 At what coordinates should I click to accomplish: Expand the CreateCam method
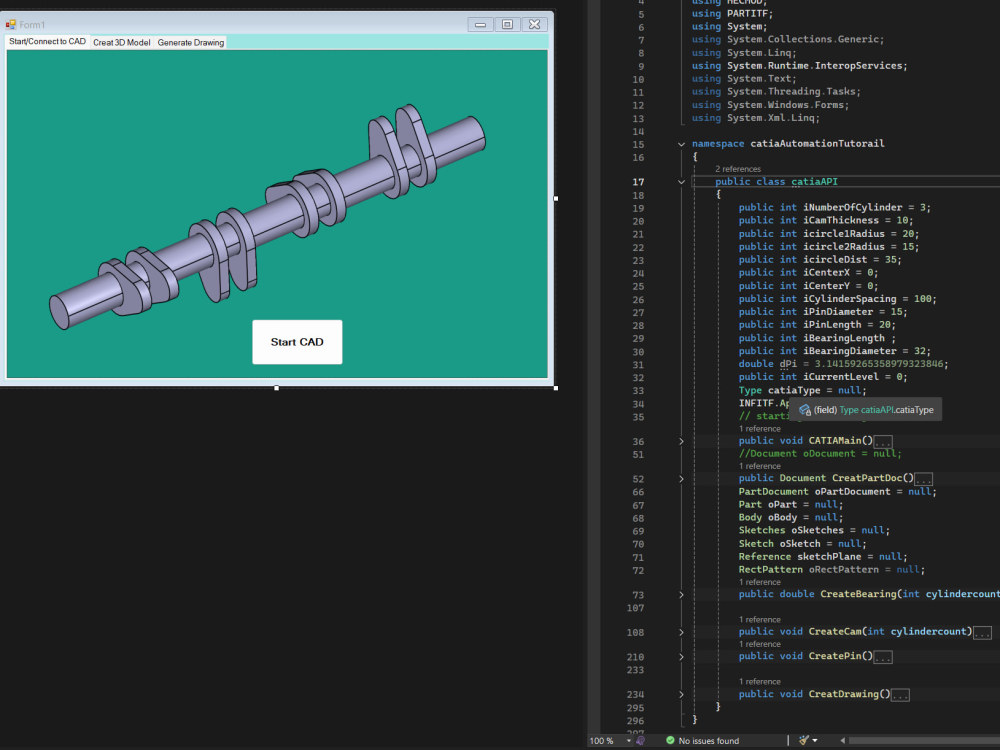(681, 632)
